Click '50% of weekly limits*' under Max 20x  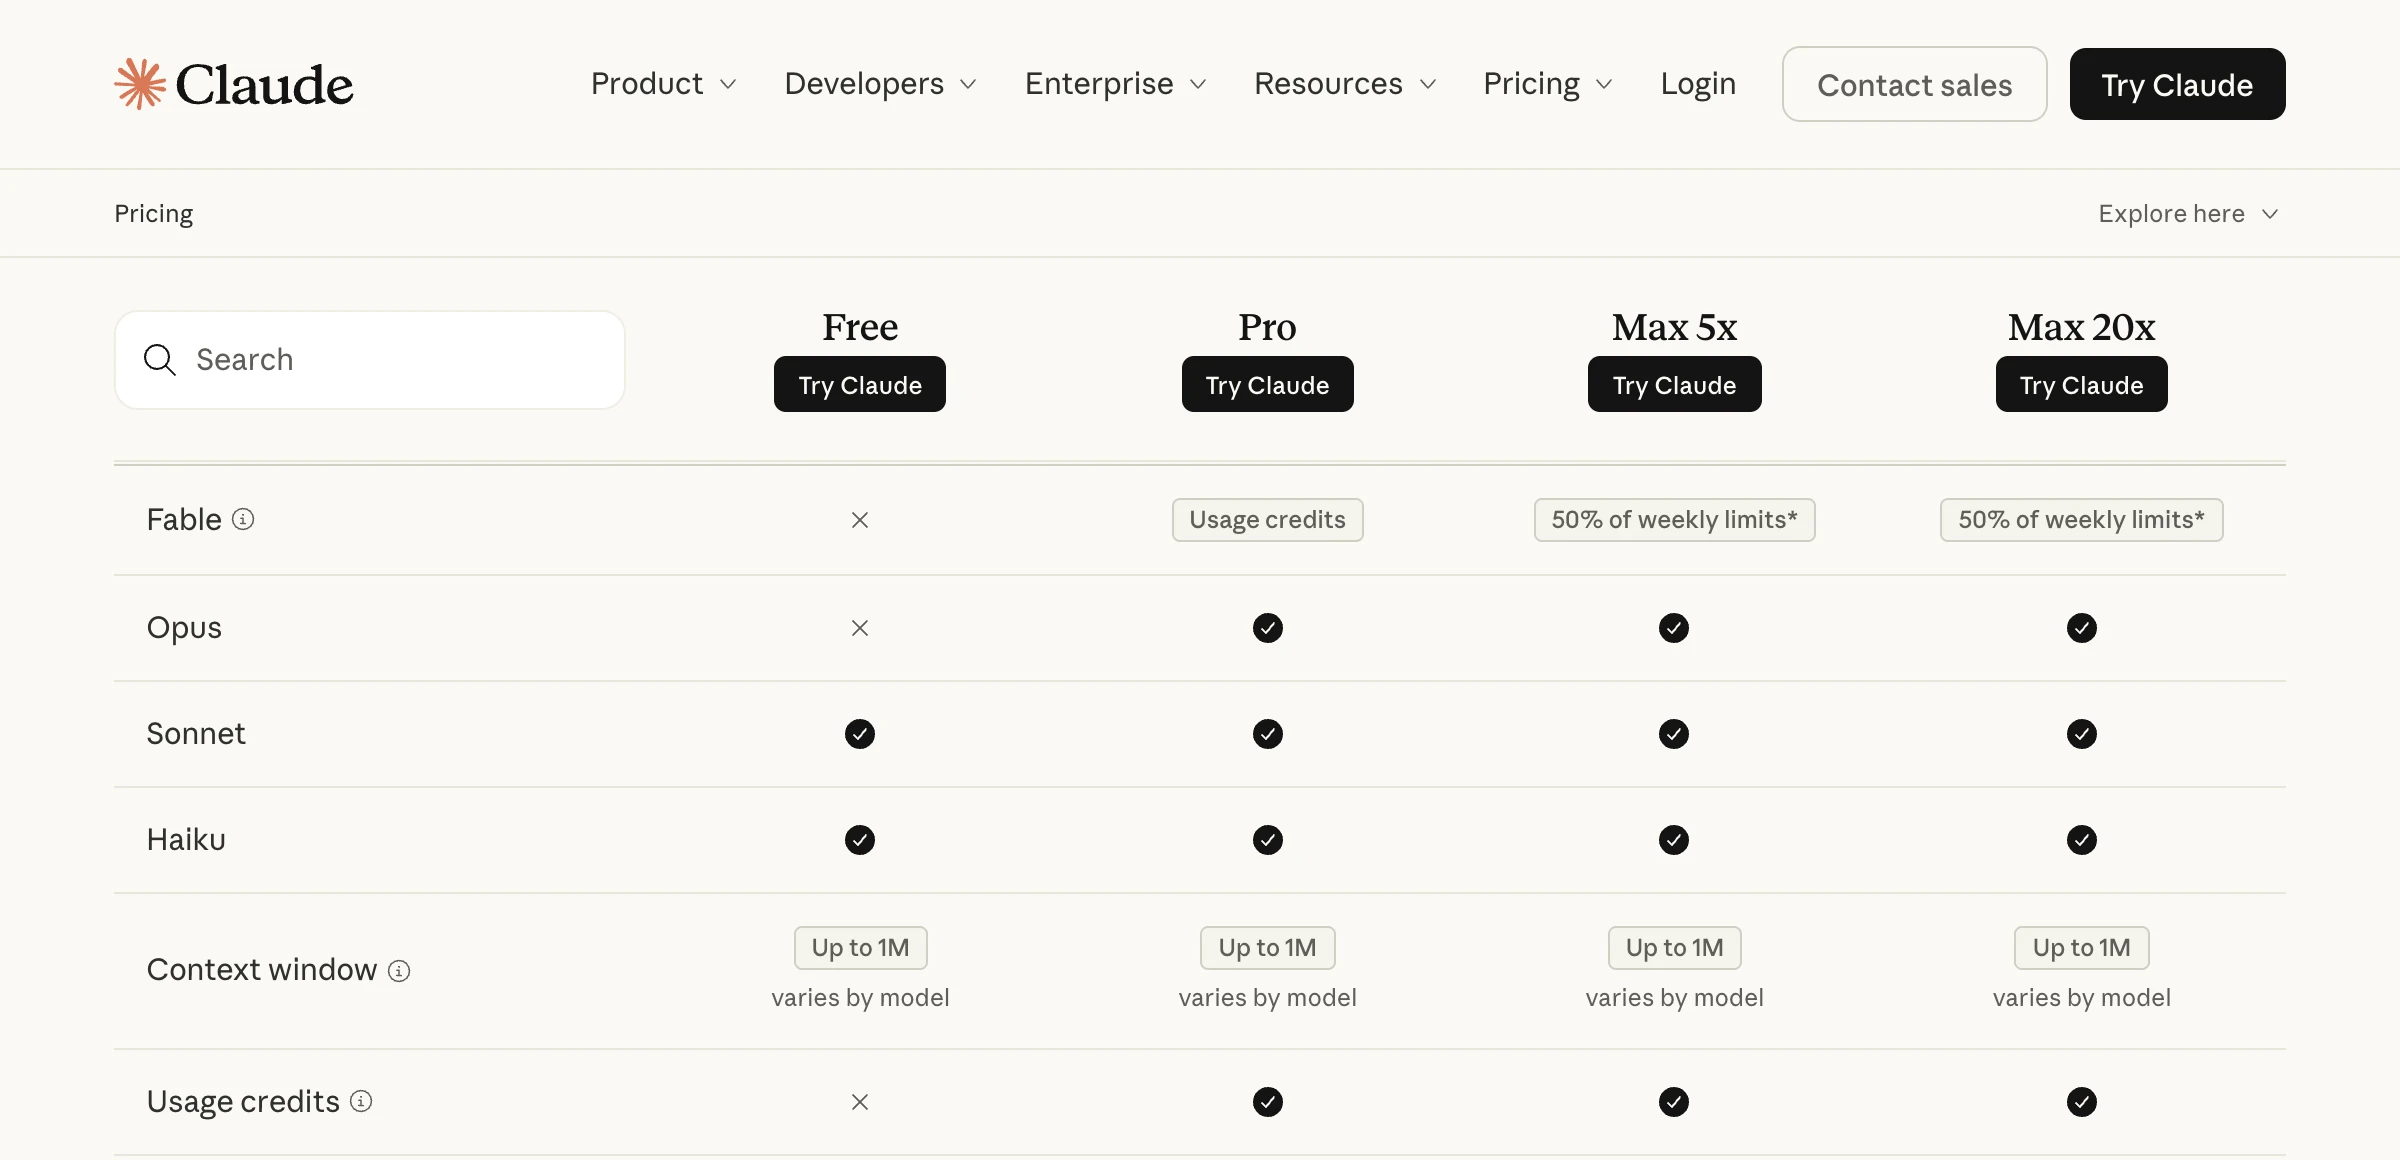2082,520
